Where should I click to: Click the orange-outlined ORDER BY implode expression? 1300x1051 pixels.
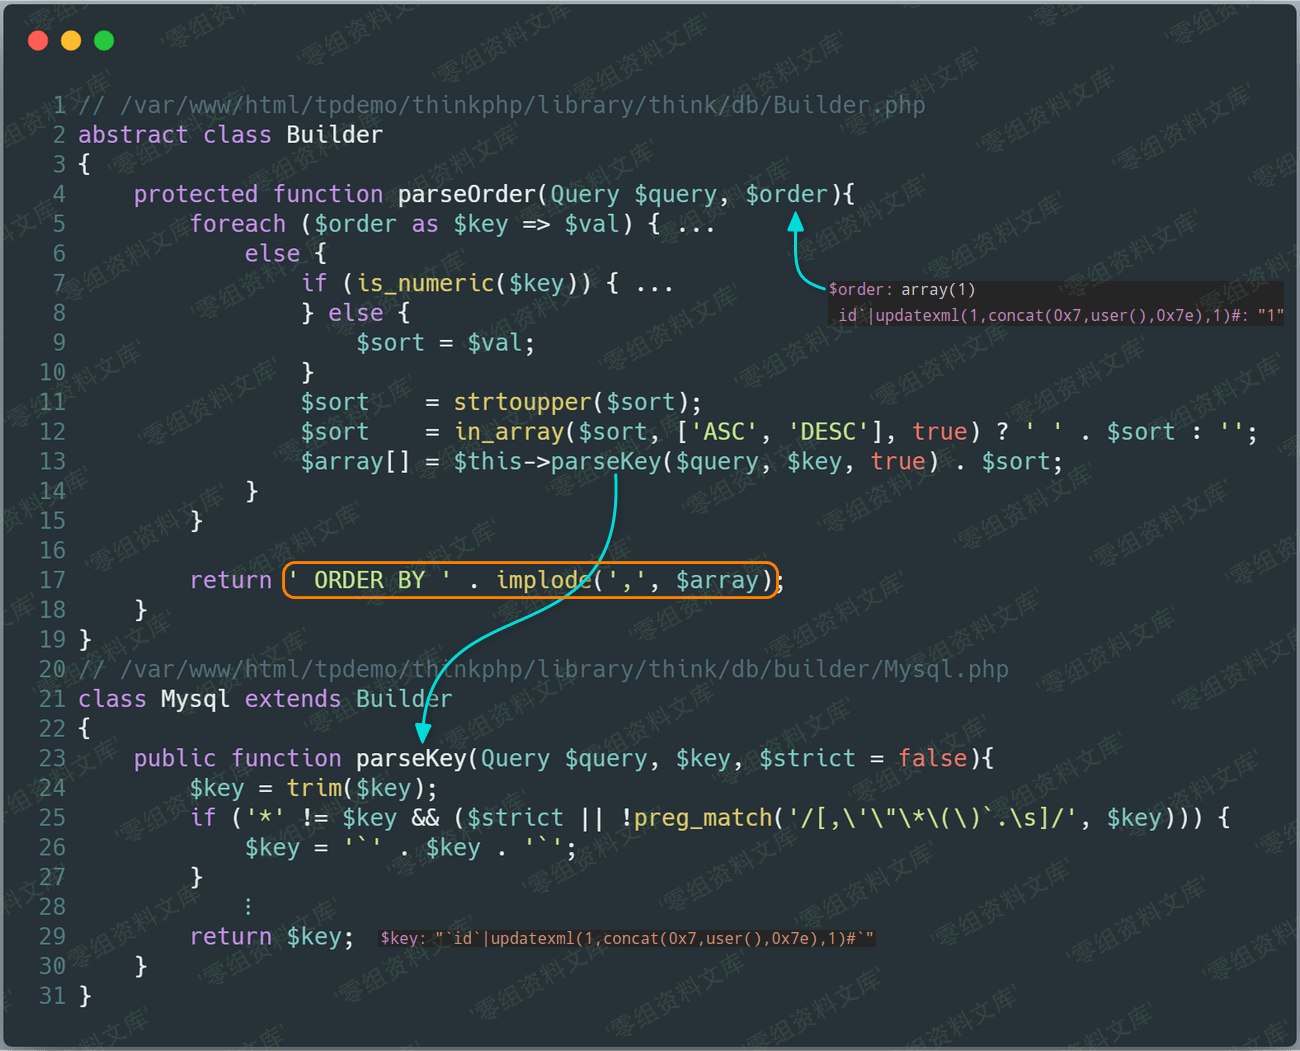point(530,580)
